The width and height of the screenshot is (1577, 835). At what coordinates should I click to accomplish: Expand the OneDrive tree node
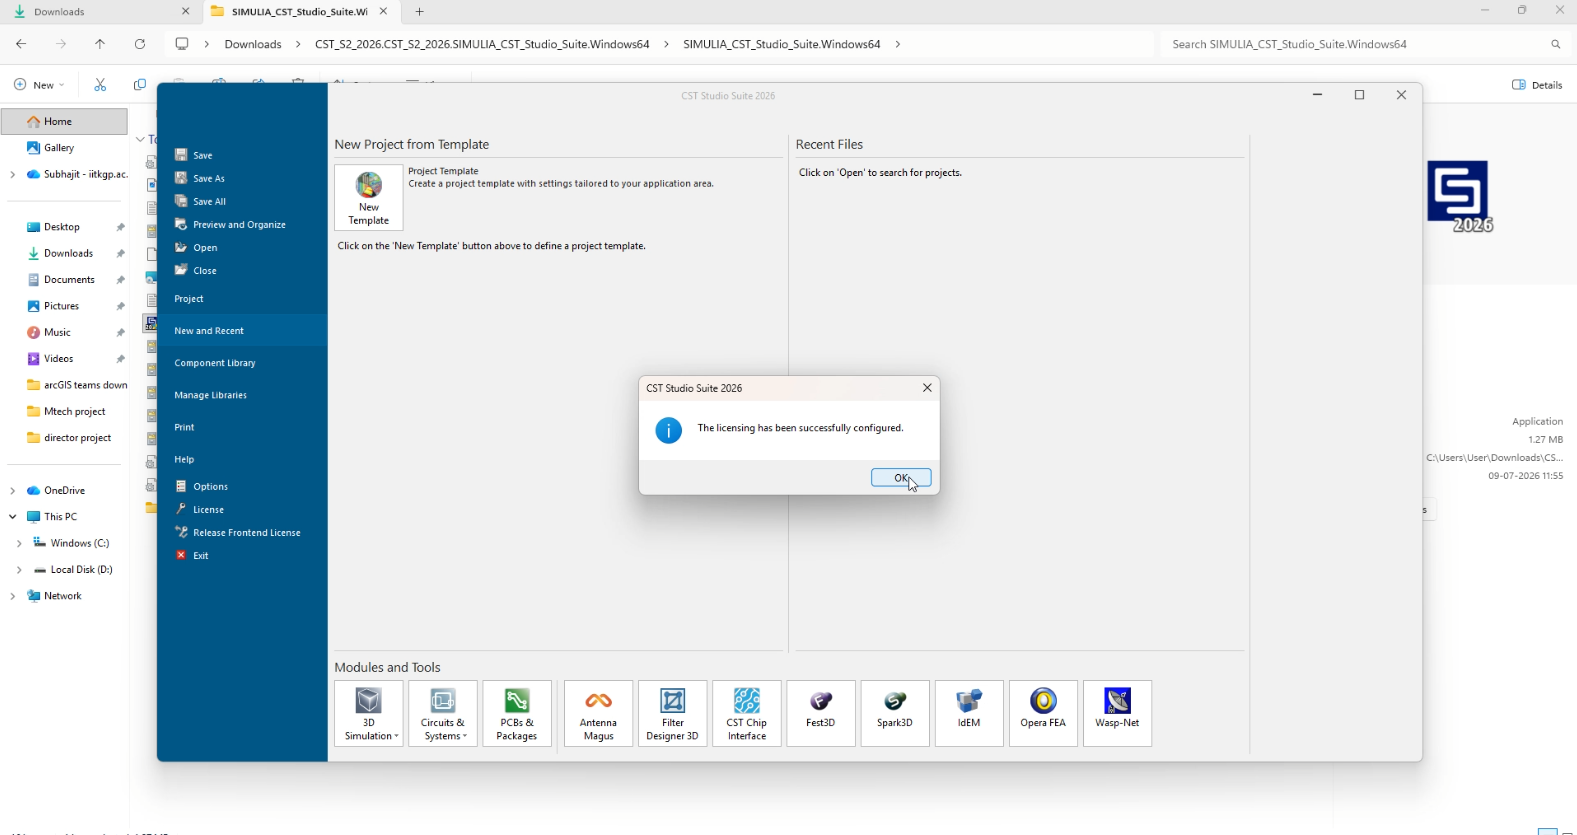pos(13,491)
